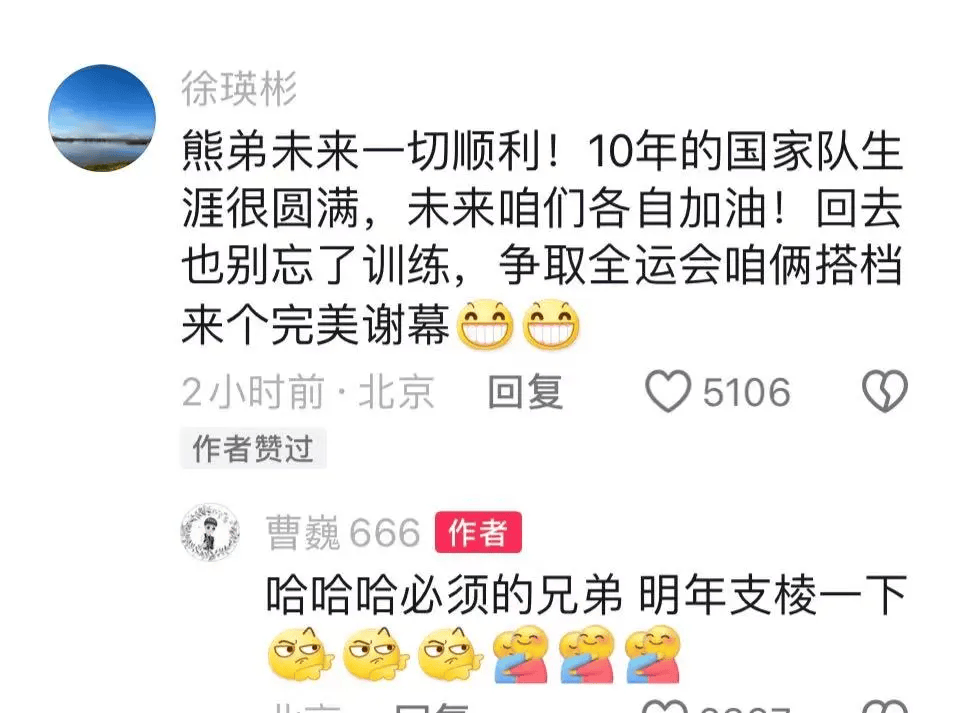Tap the second grinning emoji after 完美谢幕
Viewport: 960px width, 713px height.
pyautogui.click(x=551, y=324)
